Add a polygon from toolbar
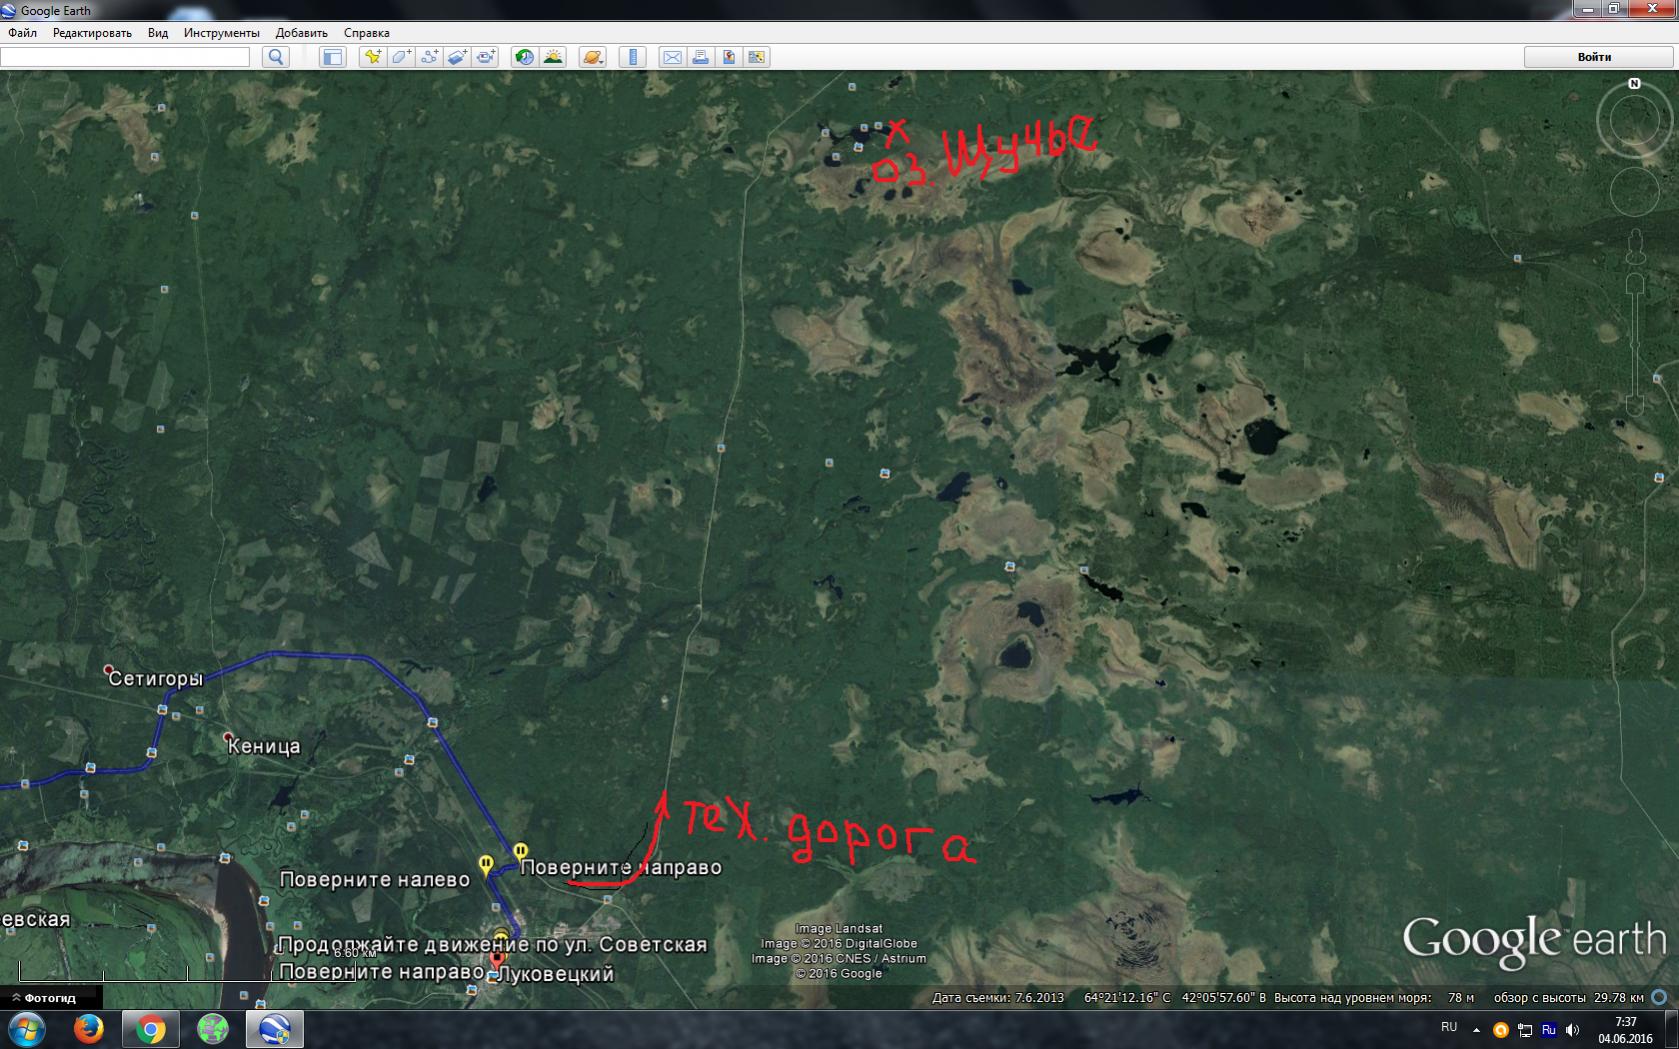Screen dimensions: 1679x1049 click(x=401, y=57)
